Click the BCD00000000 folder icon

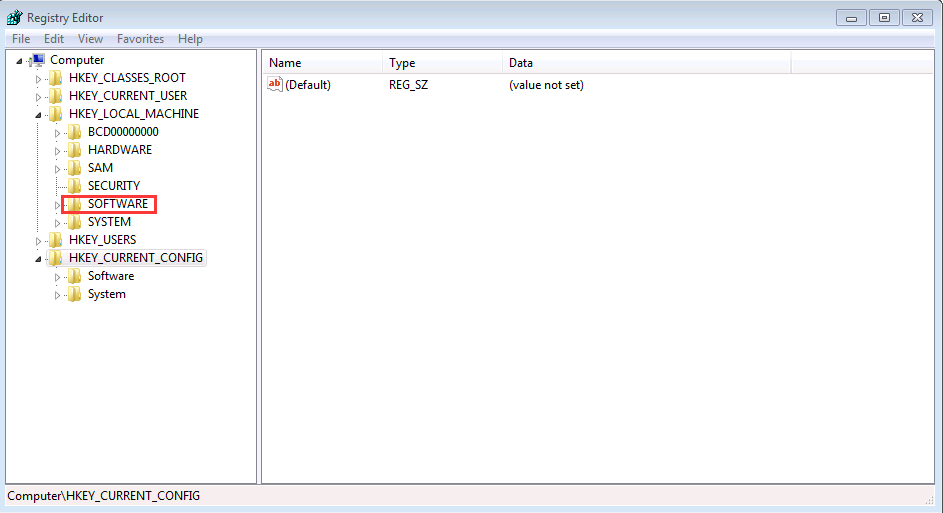pos(75,132)
